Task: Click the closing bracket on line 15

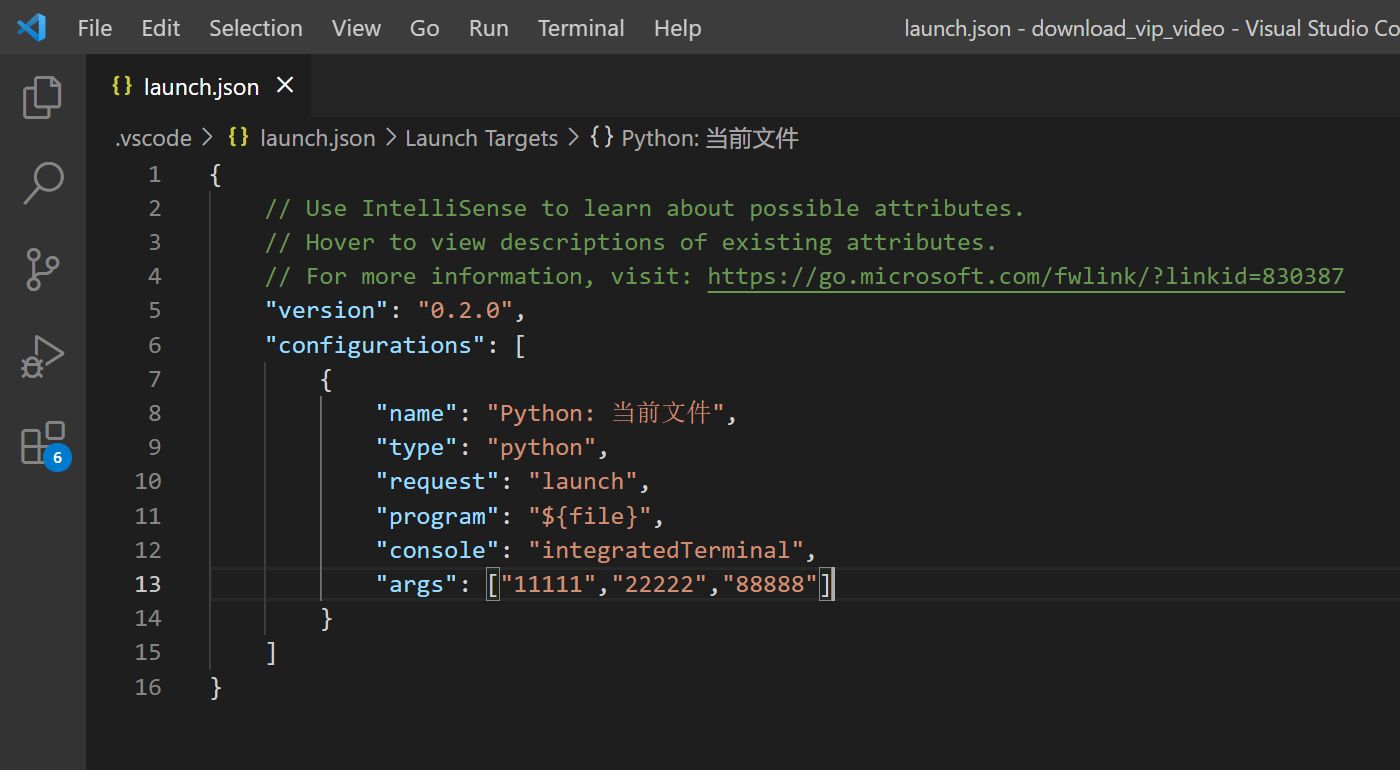Action: [271, 653]
